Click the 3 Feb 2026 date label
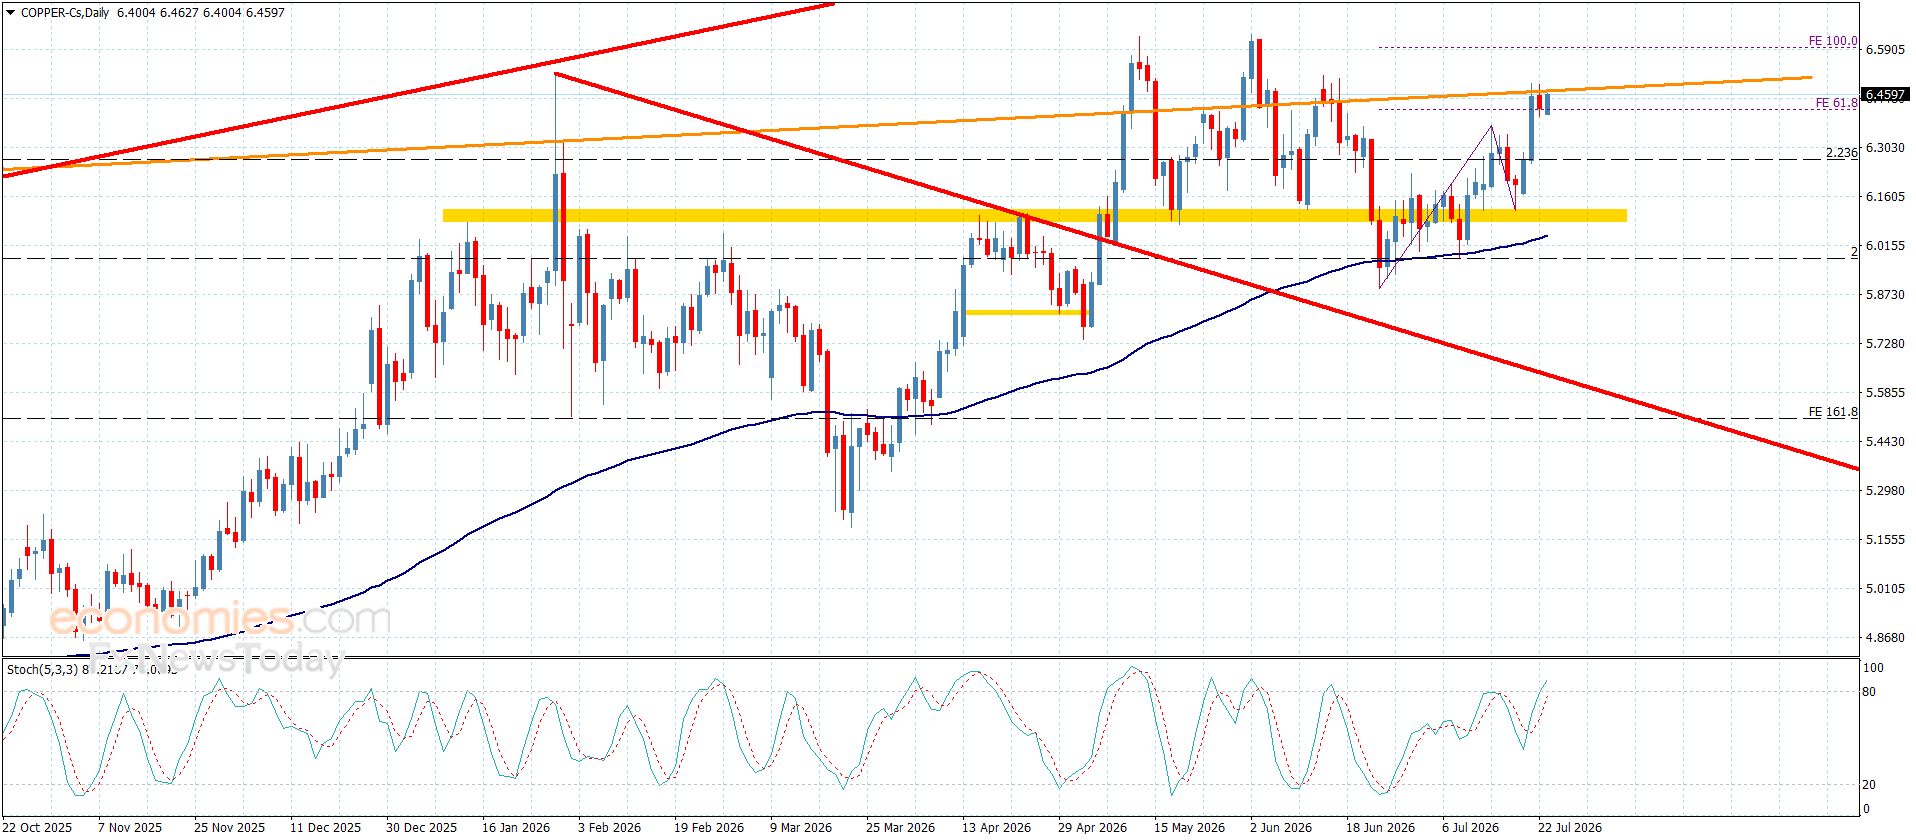This screenshot has width=1916, height=840. 610,828
